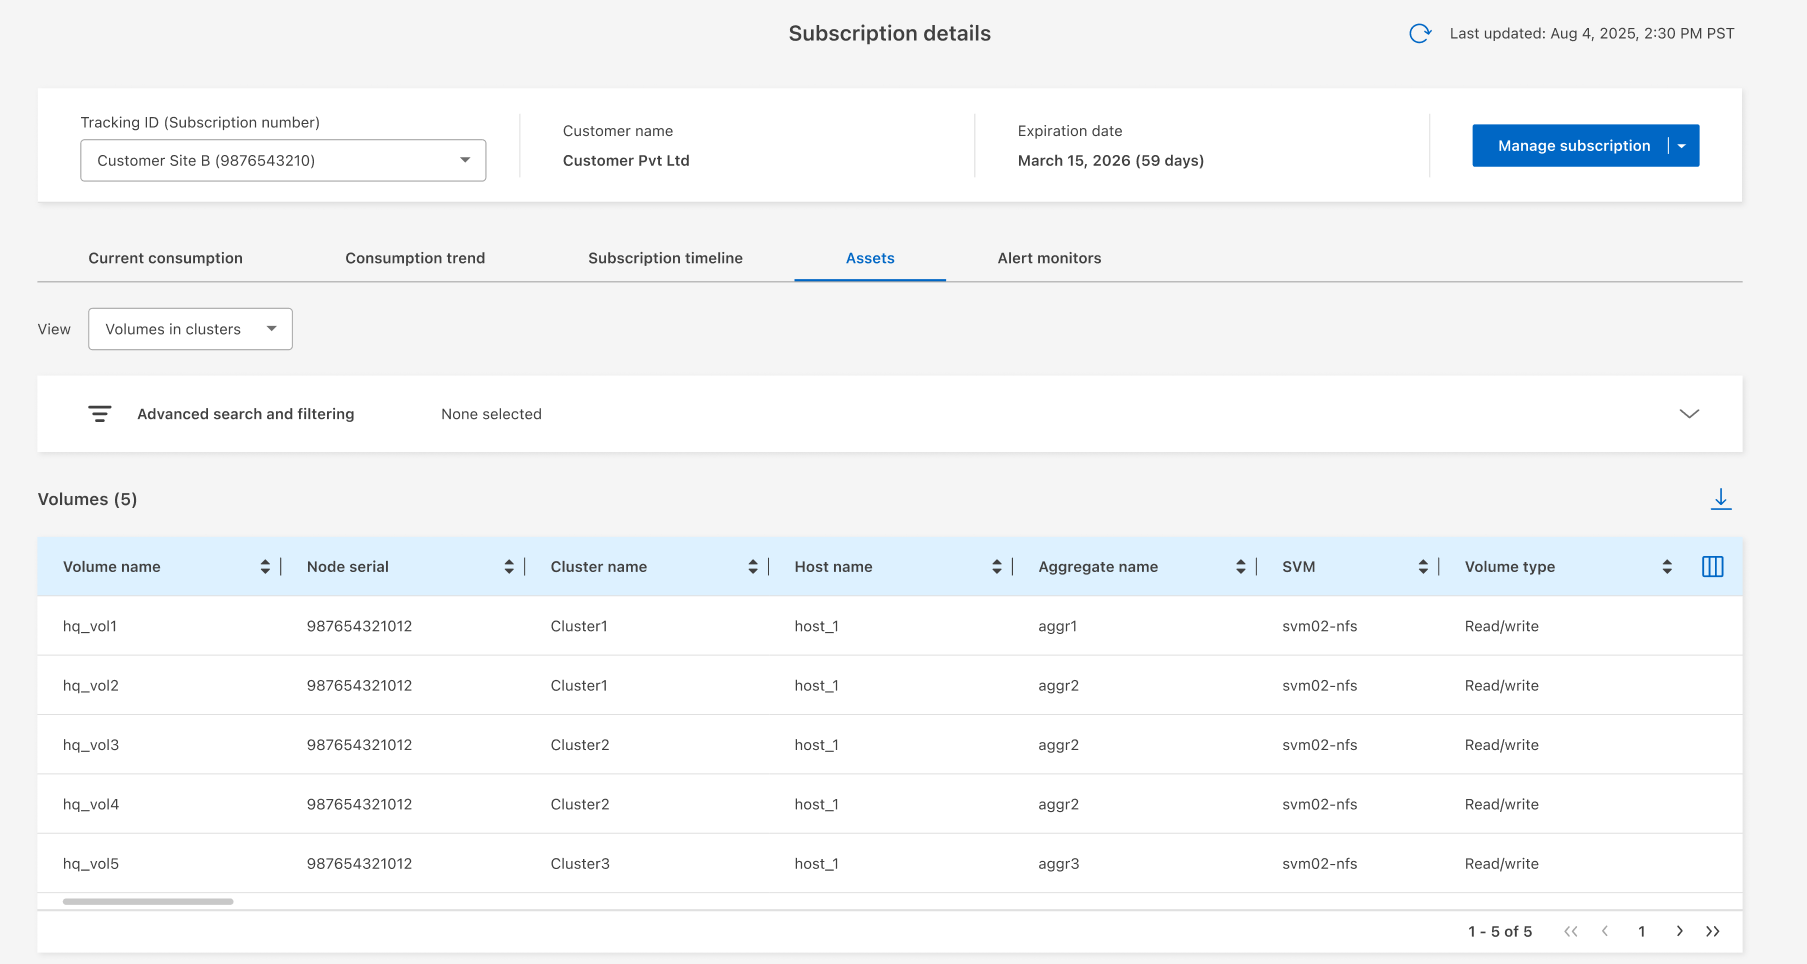This screenshot has width=1807, height=964.
Task: Sort by Volume type column
Action: tap(1667, 567)
